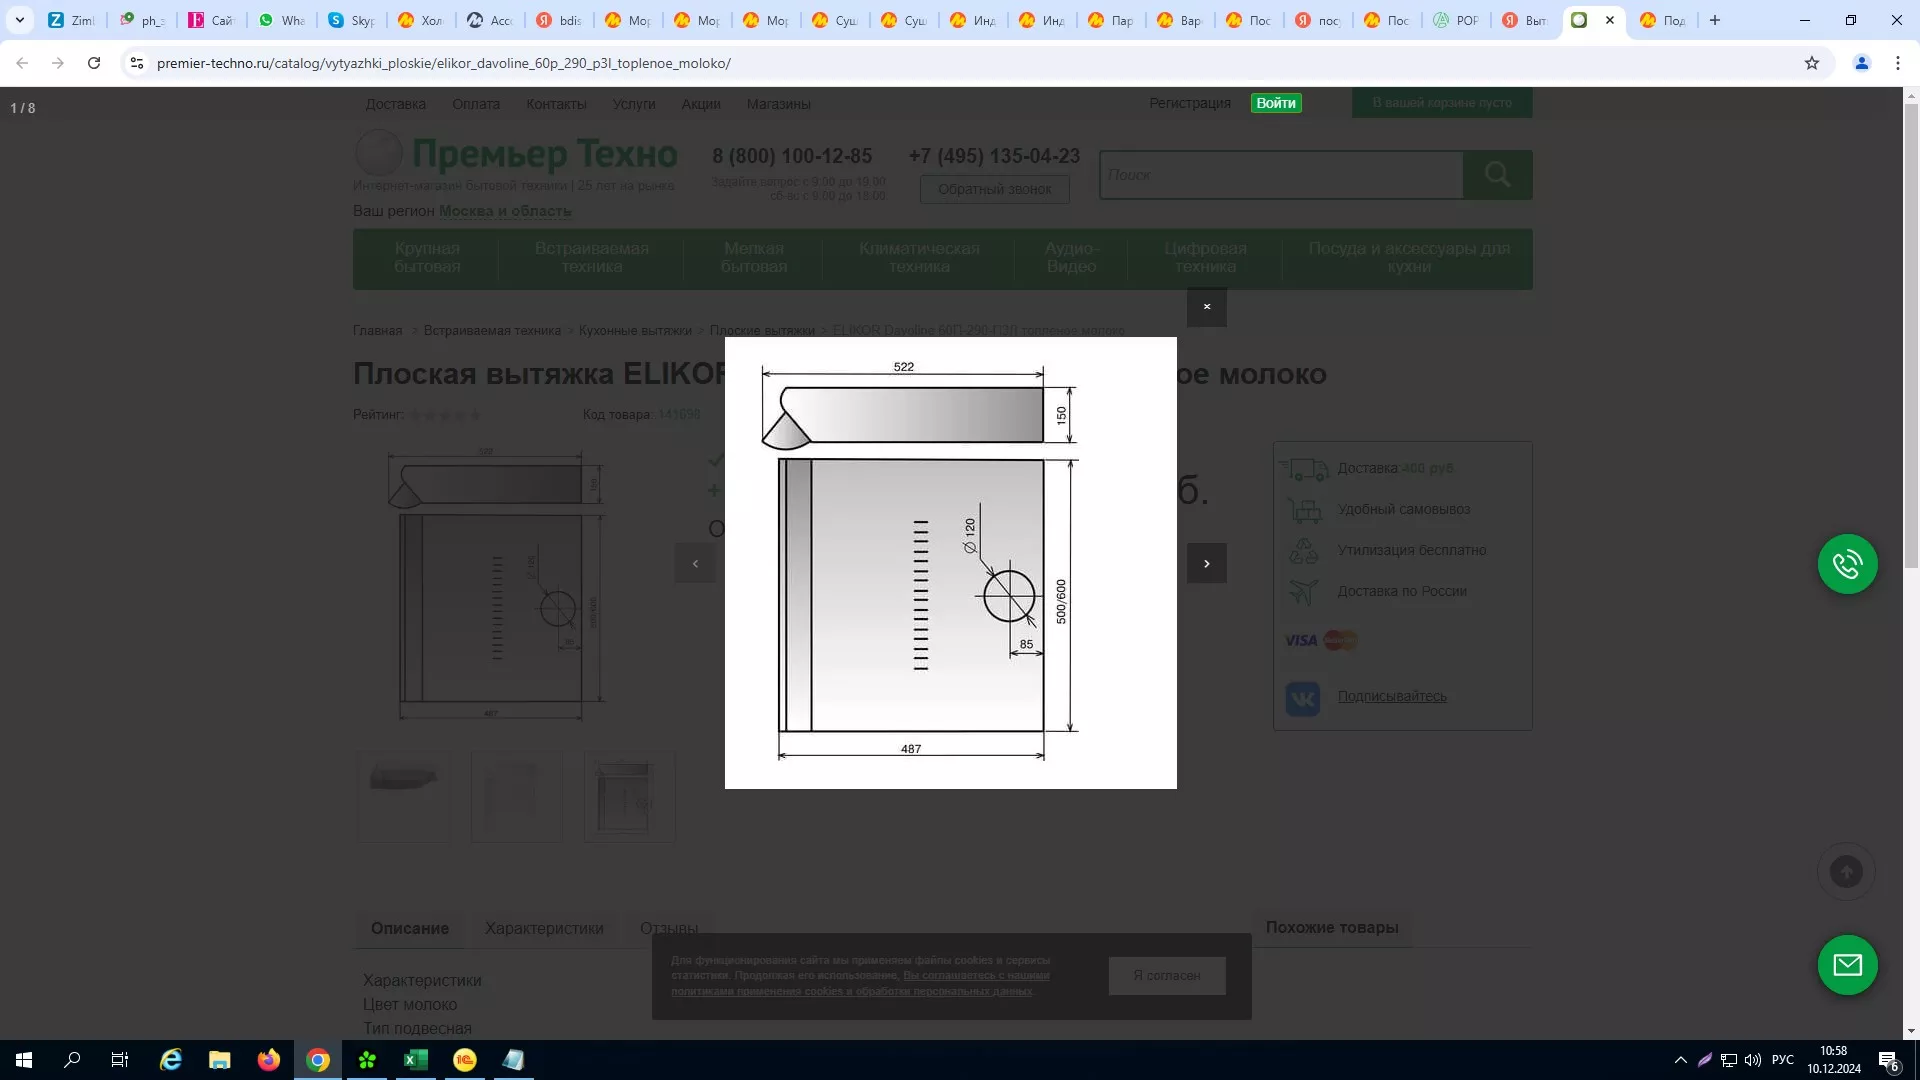
Task: Click the scroll-to-top arrow button
Action: pyautogui.click(x=1846, y=872)
